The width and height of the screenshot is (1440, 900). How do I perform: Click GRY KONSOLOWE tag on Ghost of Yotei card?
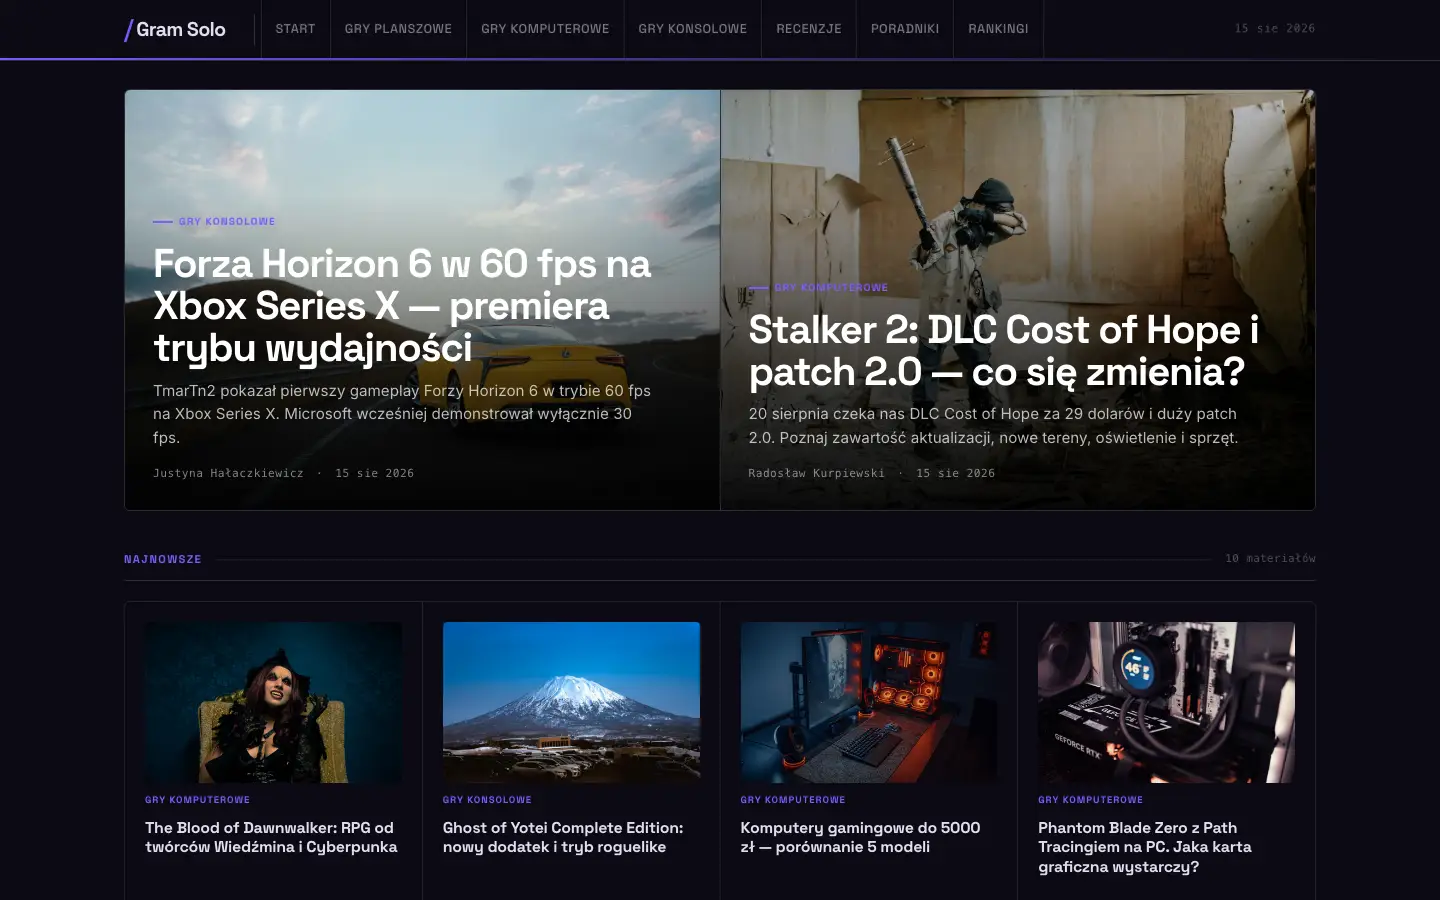[487, 800]
